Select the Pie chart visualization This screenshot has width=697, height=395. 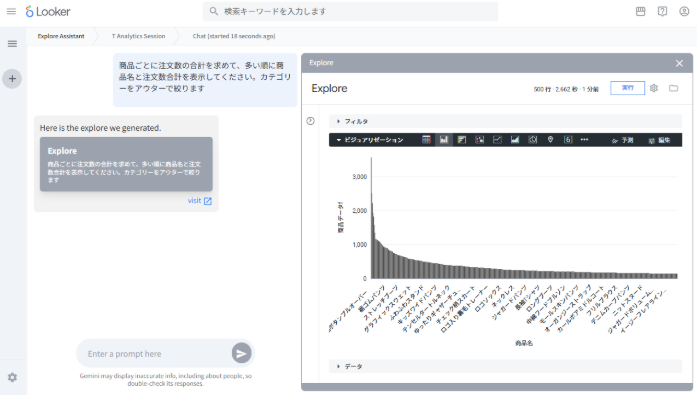[x=533, y=140]
